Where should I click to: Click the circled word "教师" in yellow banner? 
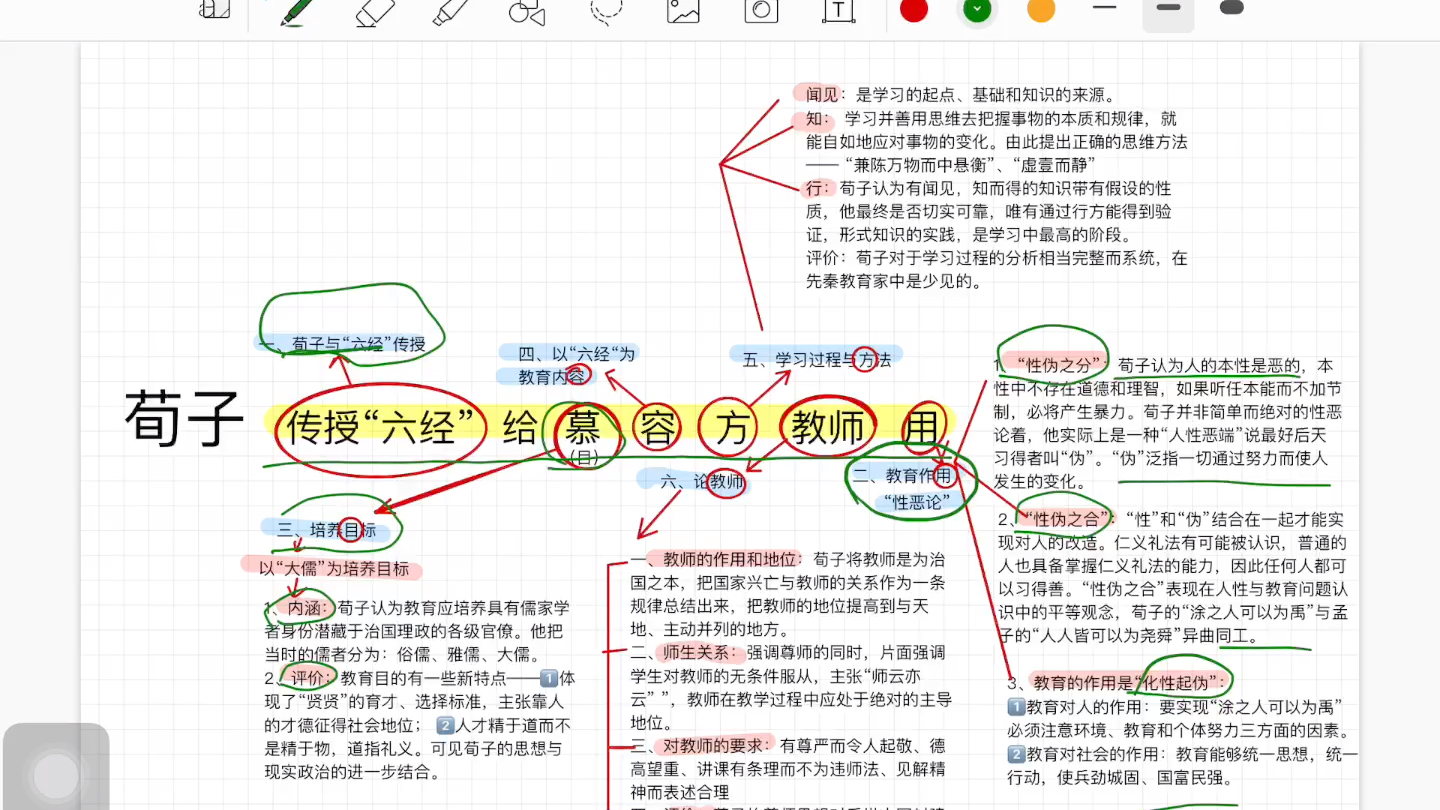point(827,428)
